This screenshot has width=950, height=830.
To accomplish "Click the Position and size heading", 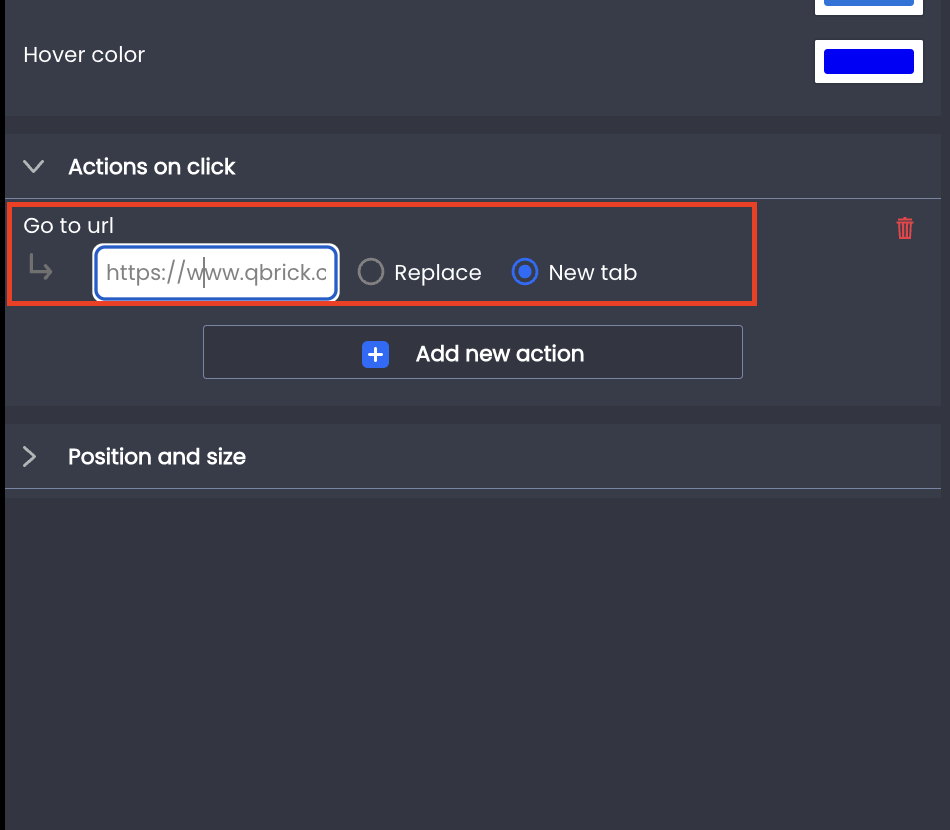I will coord(157,457).
